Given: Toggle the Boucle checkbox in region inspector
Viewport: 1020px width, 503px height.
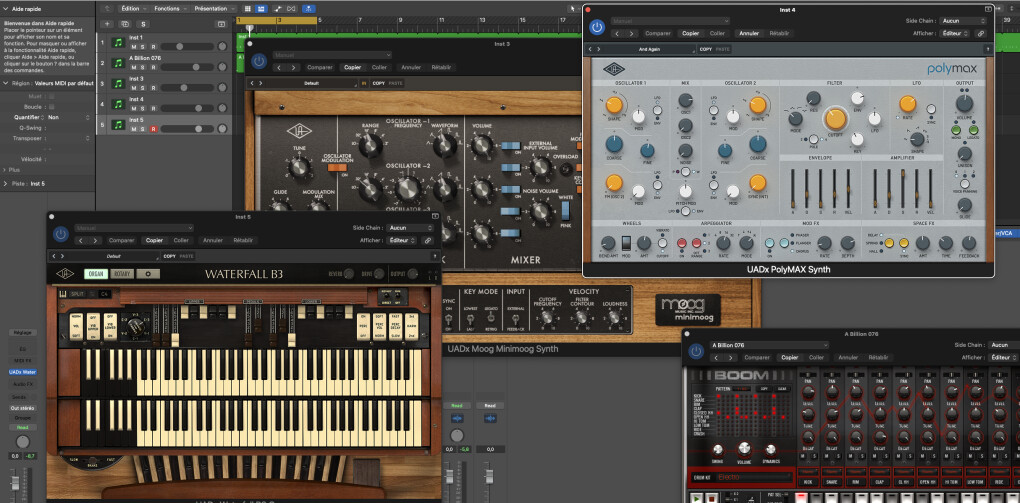Looking at the screenshot, I should coord(52,107).
